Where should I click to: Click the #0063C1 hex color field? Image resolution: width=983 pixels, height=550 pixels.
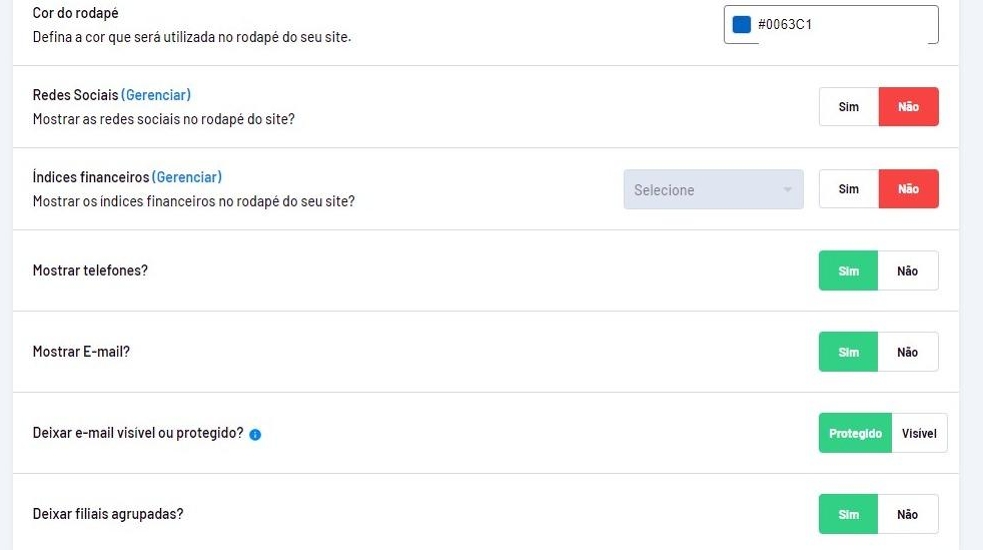[x=840, y=25]
